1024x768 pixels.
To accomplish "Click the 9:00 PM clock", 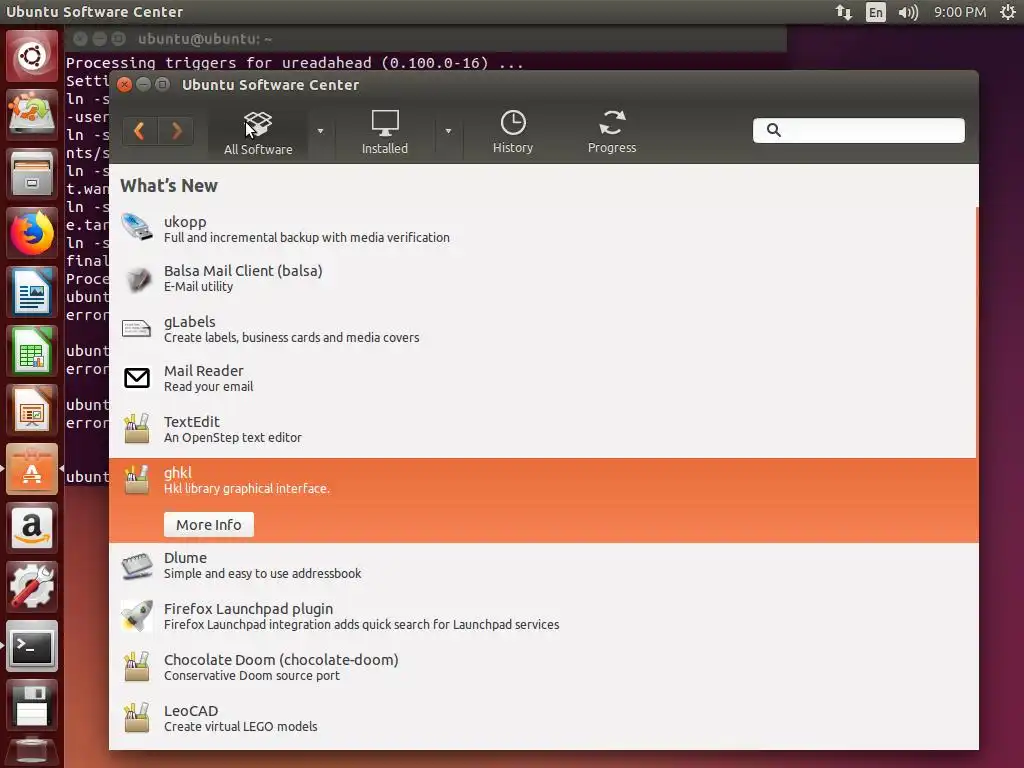I will pyautogui.click(x=959, y=12).
